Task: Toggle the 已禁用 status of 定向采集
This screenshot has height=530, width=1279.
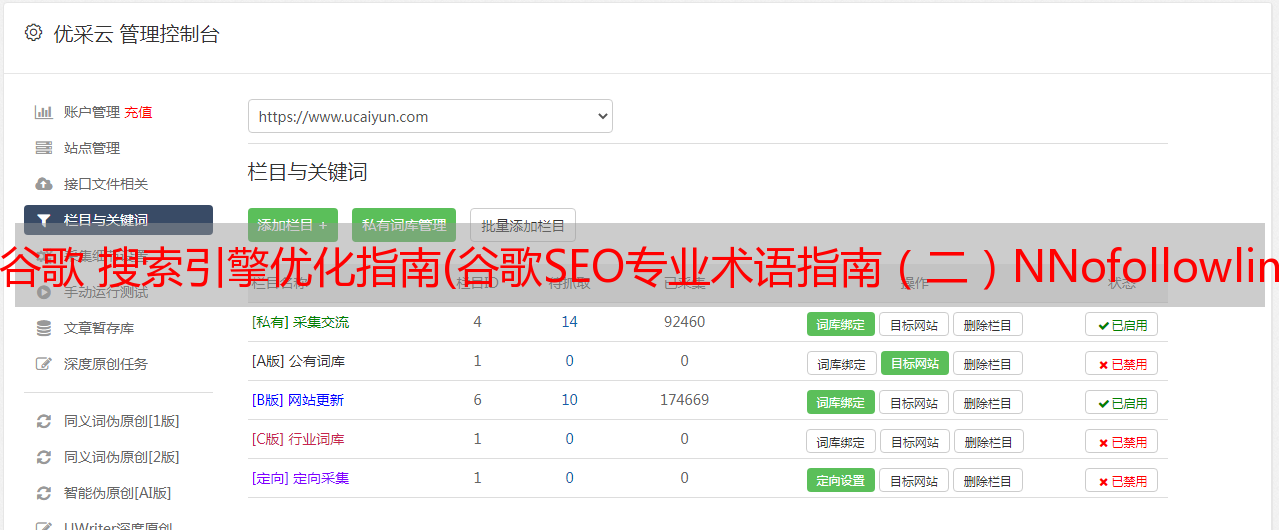Action: click(x=1122, y=480)
